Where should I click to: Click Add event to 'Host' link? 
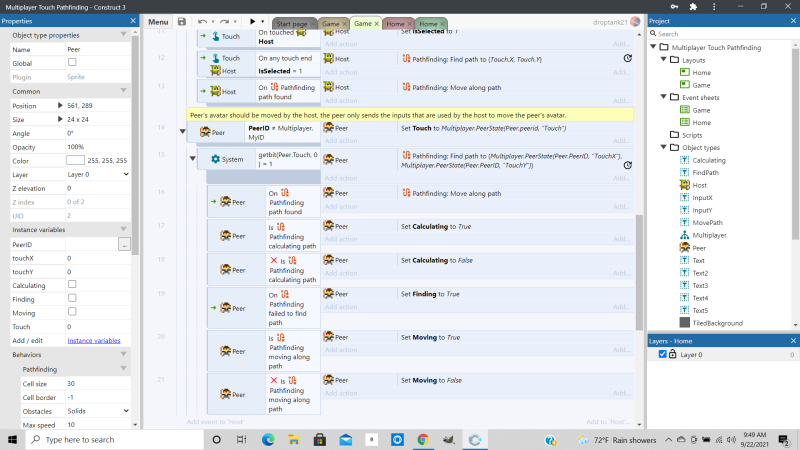[x=215, y=422]
